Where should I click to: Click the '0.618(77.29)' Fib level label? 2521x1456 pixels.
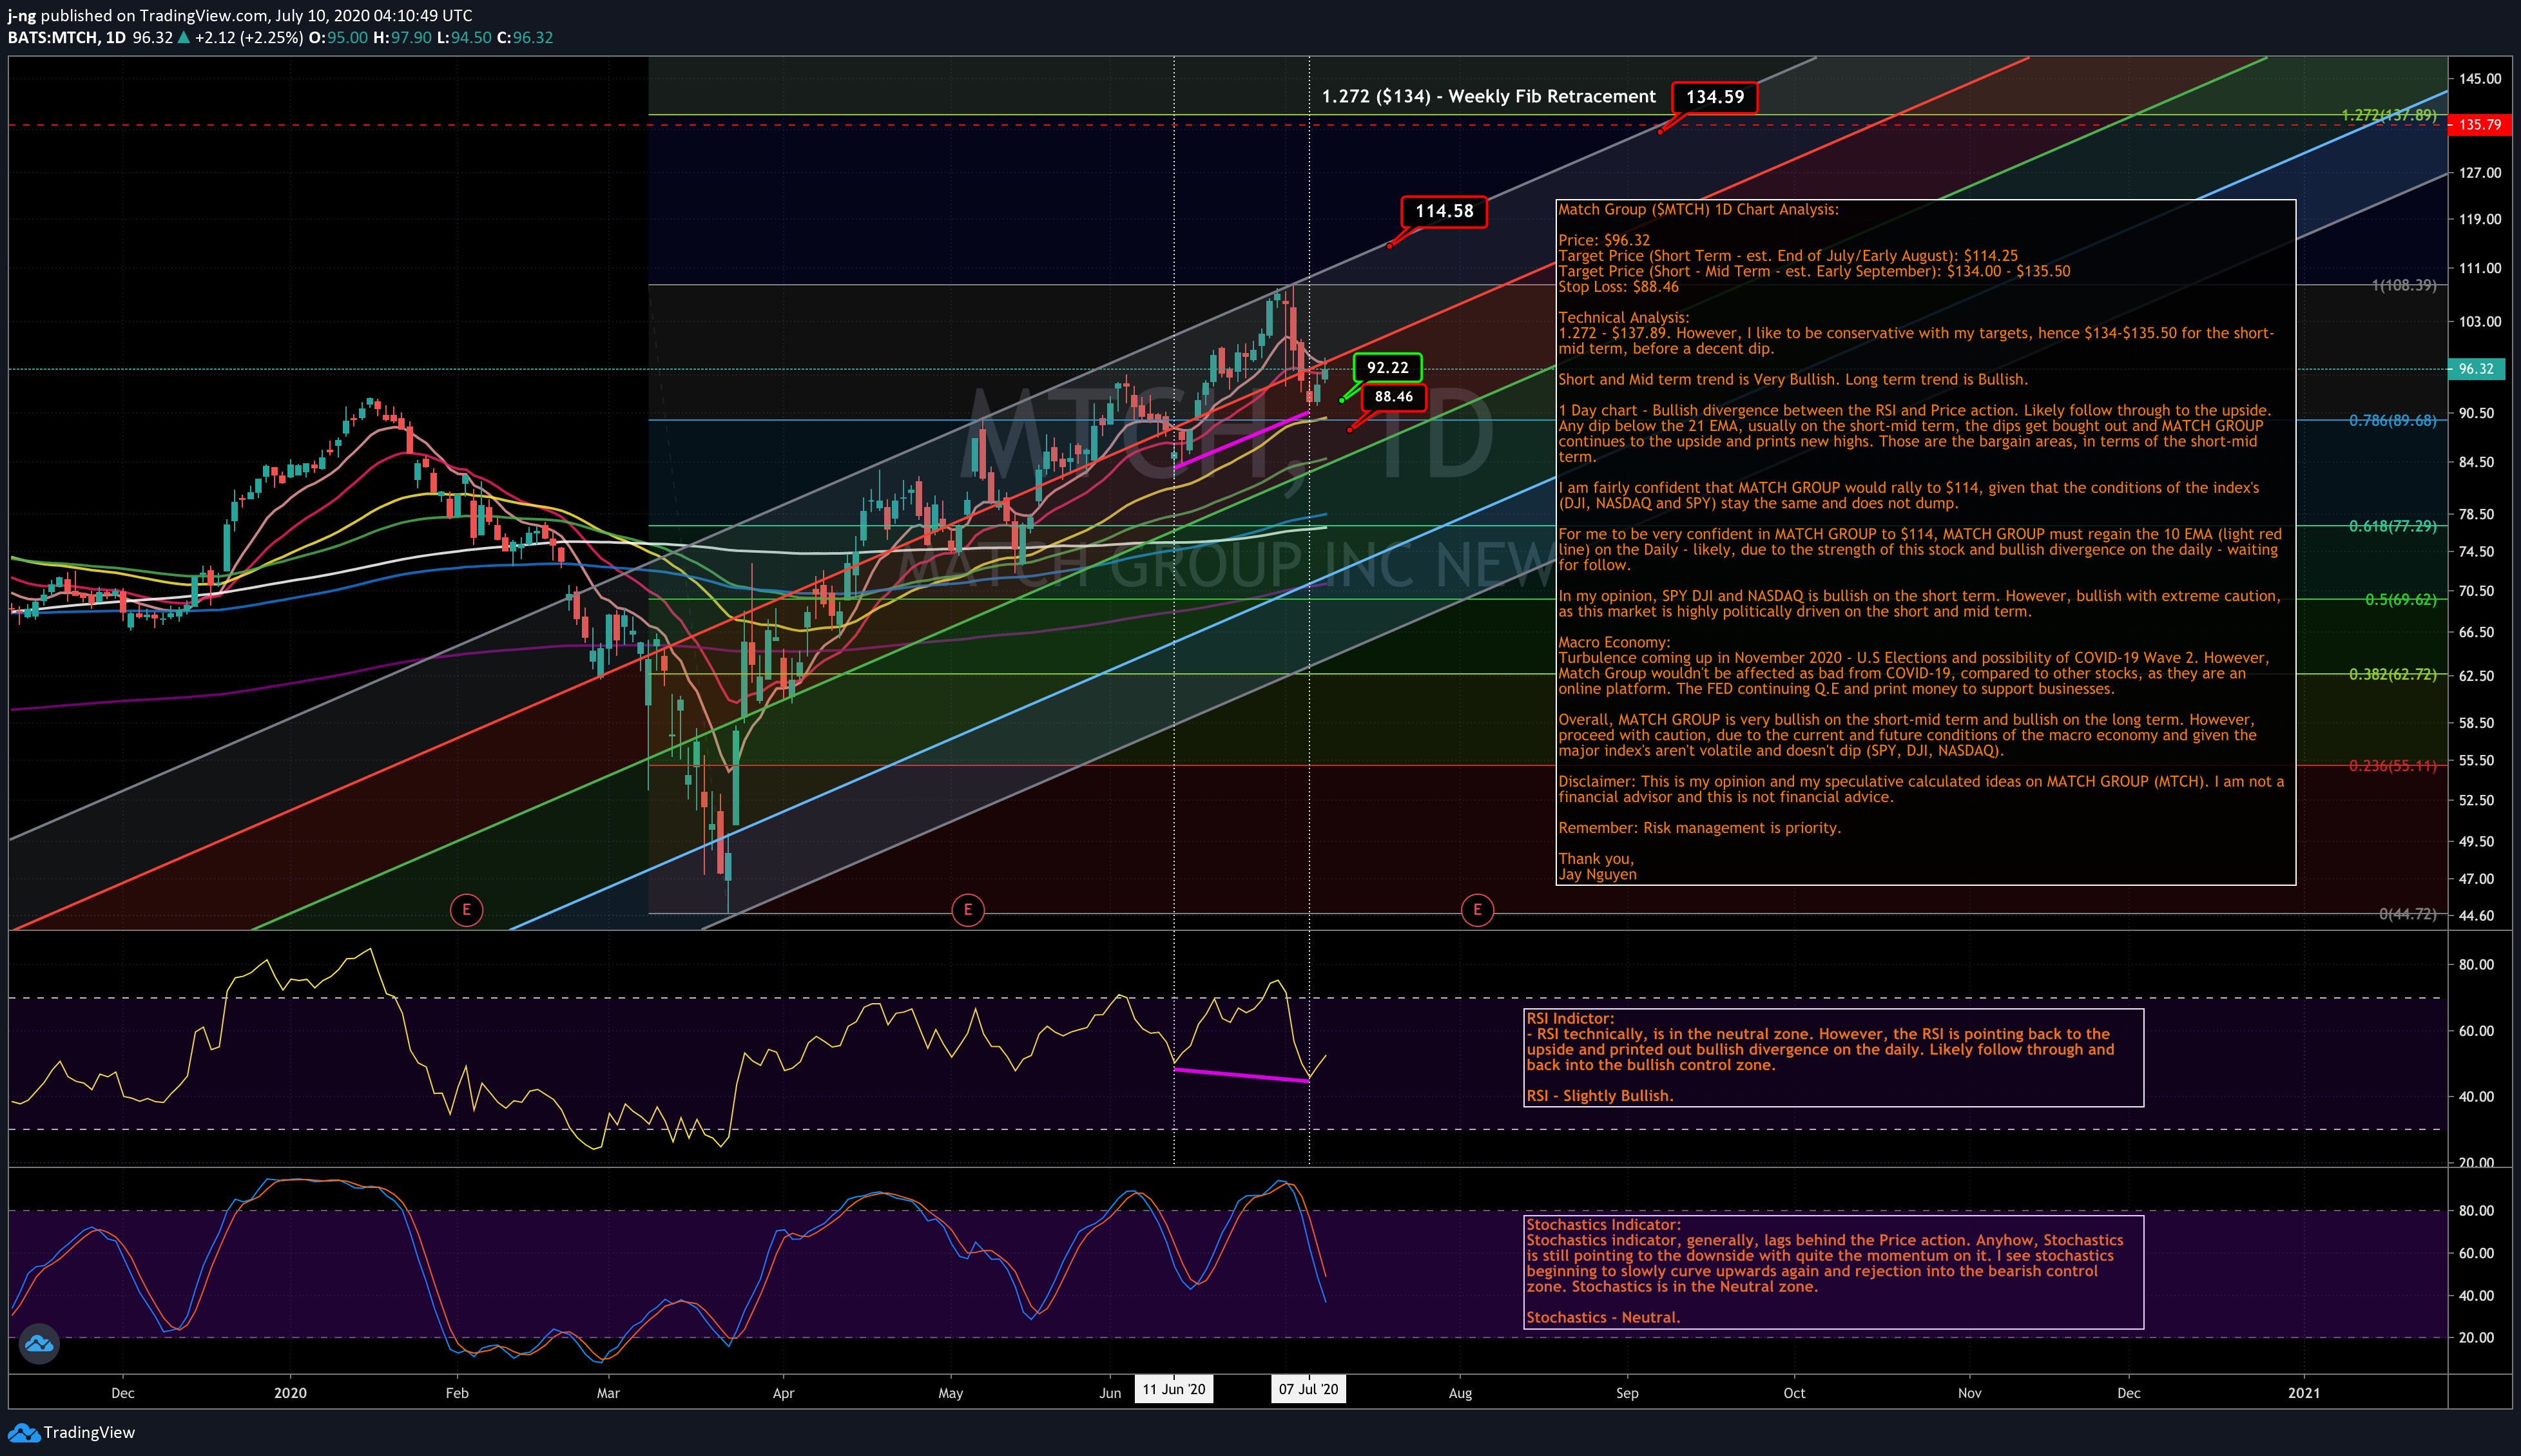[x=2393, y=526]
